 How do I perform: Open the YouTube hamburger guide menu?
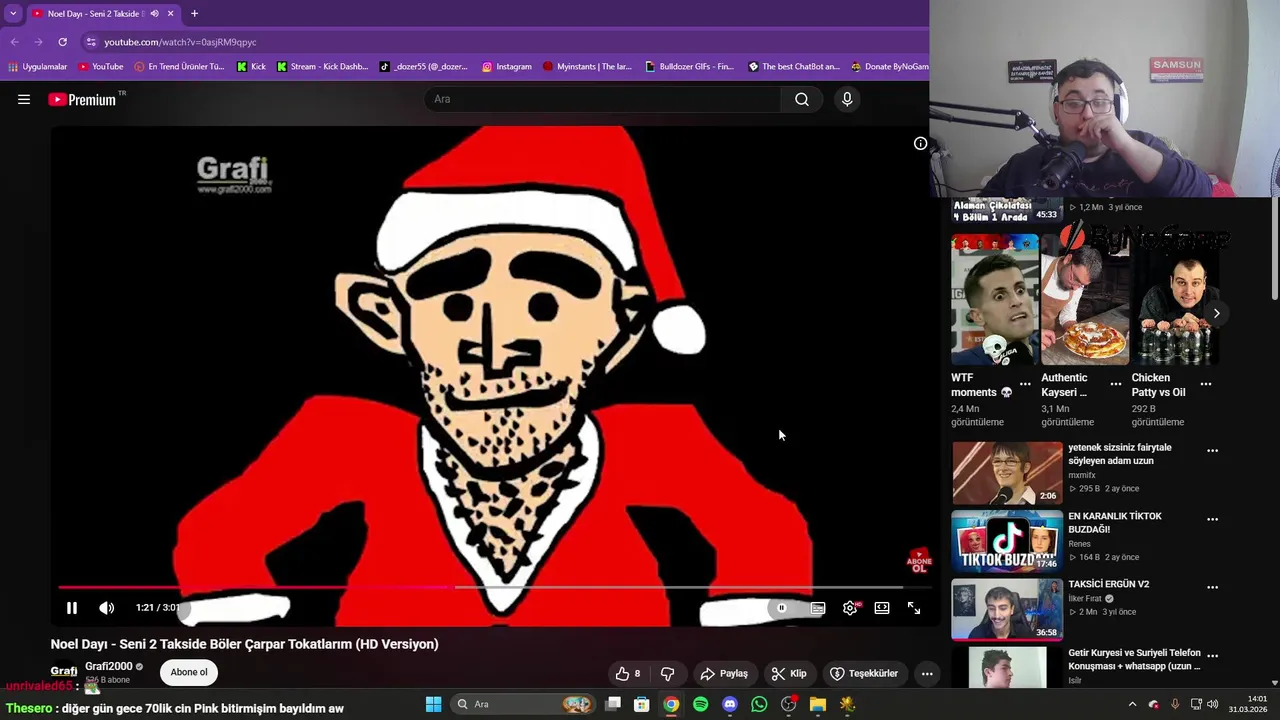(24, 99)
